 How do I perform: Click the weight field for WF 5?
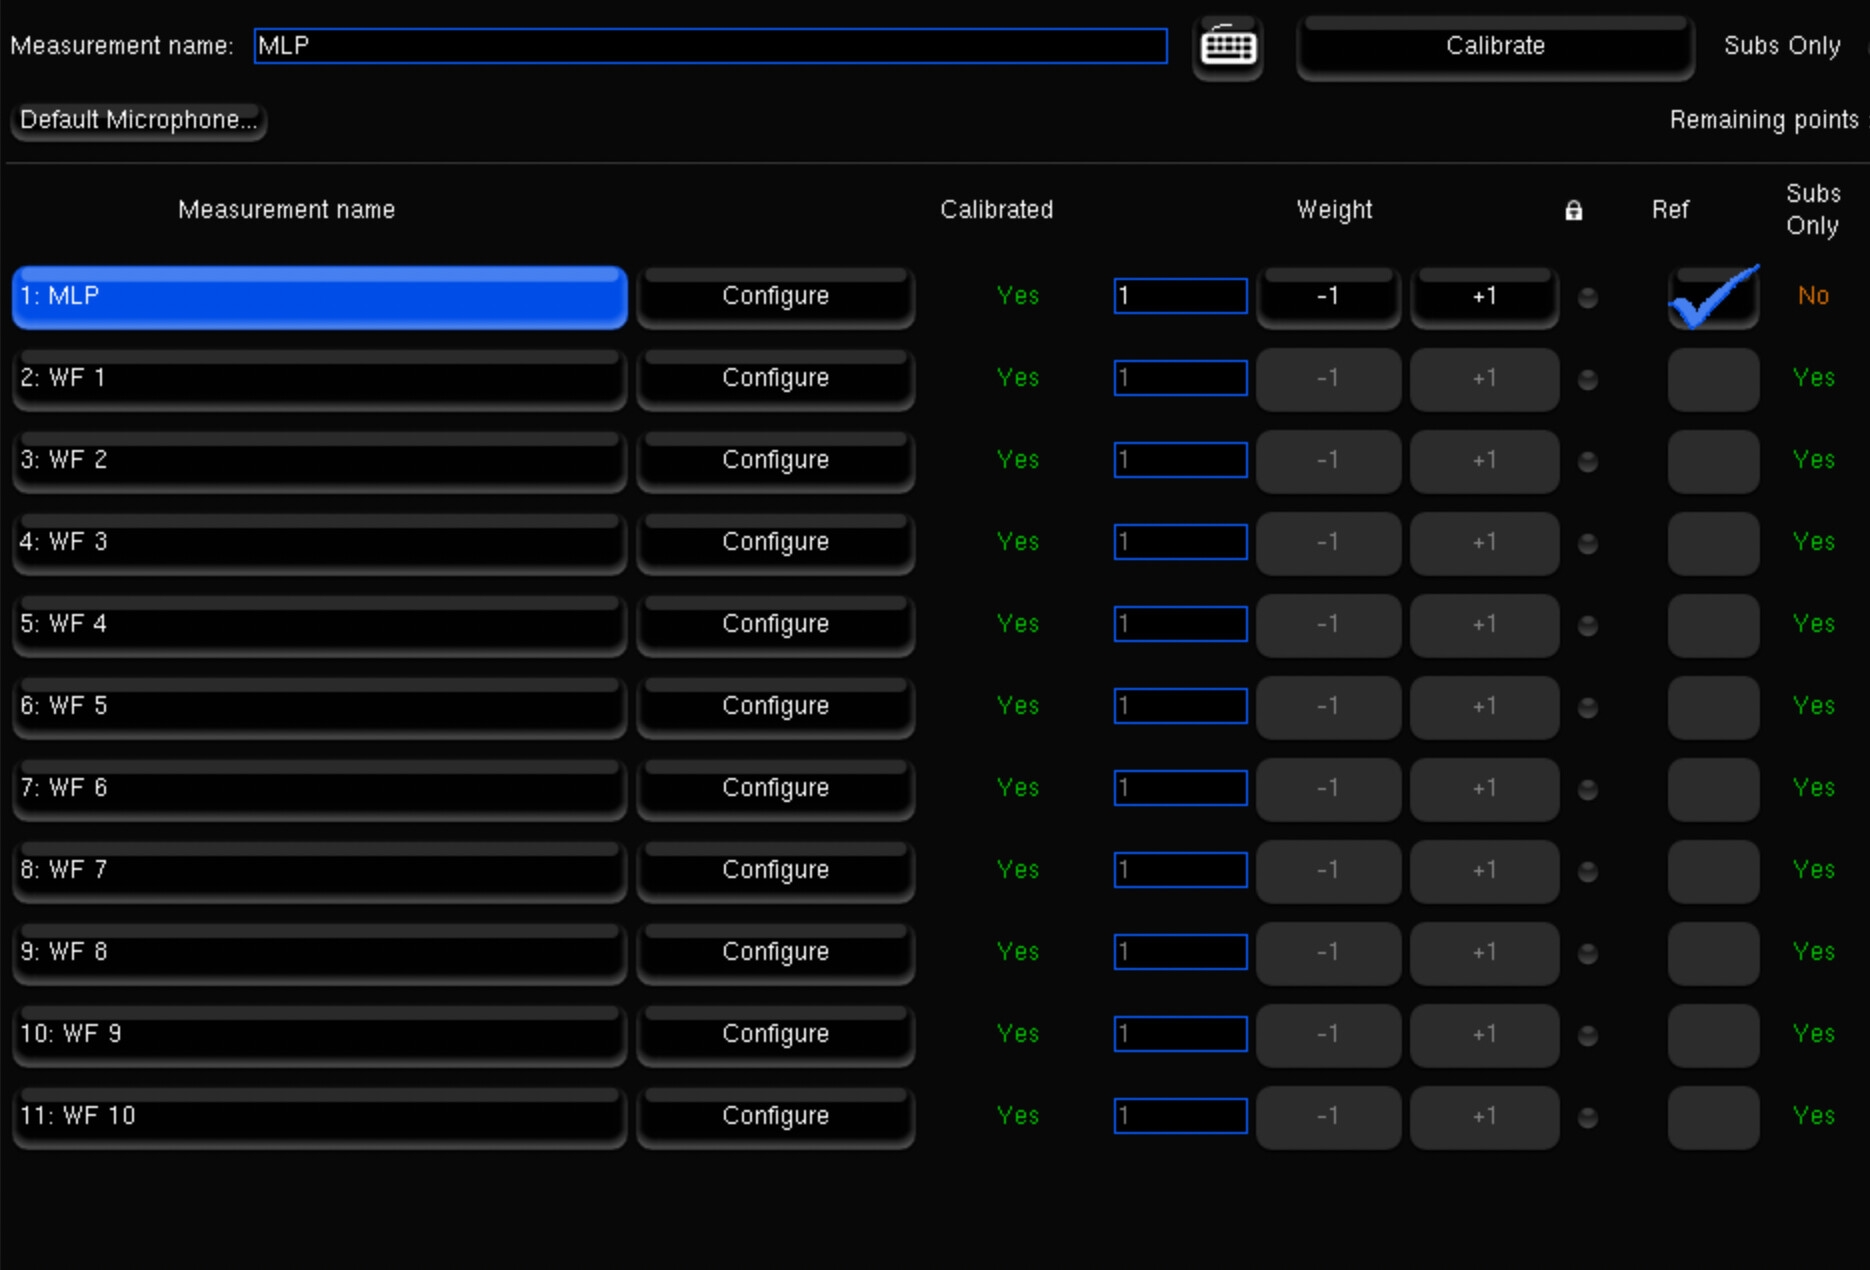[1180, 706]
